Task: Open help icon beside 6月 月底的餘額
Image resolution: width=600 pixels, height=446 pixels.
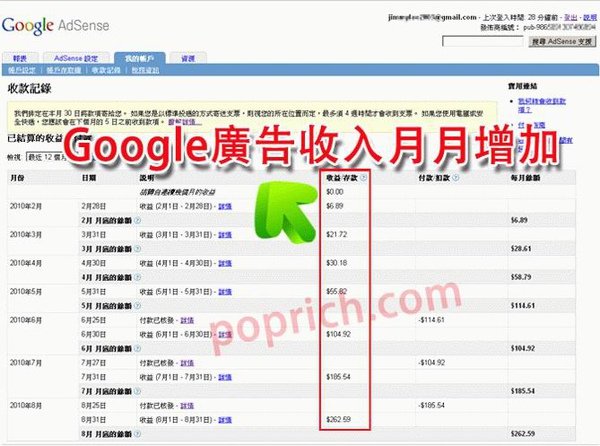Action: (x=137, y=348)
